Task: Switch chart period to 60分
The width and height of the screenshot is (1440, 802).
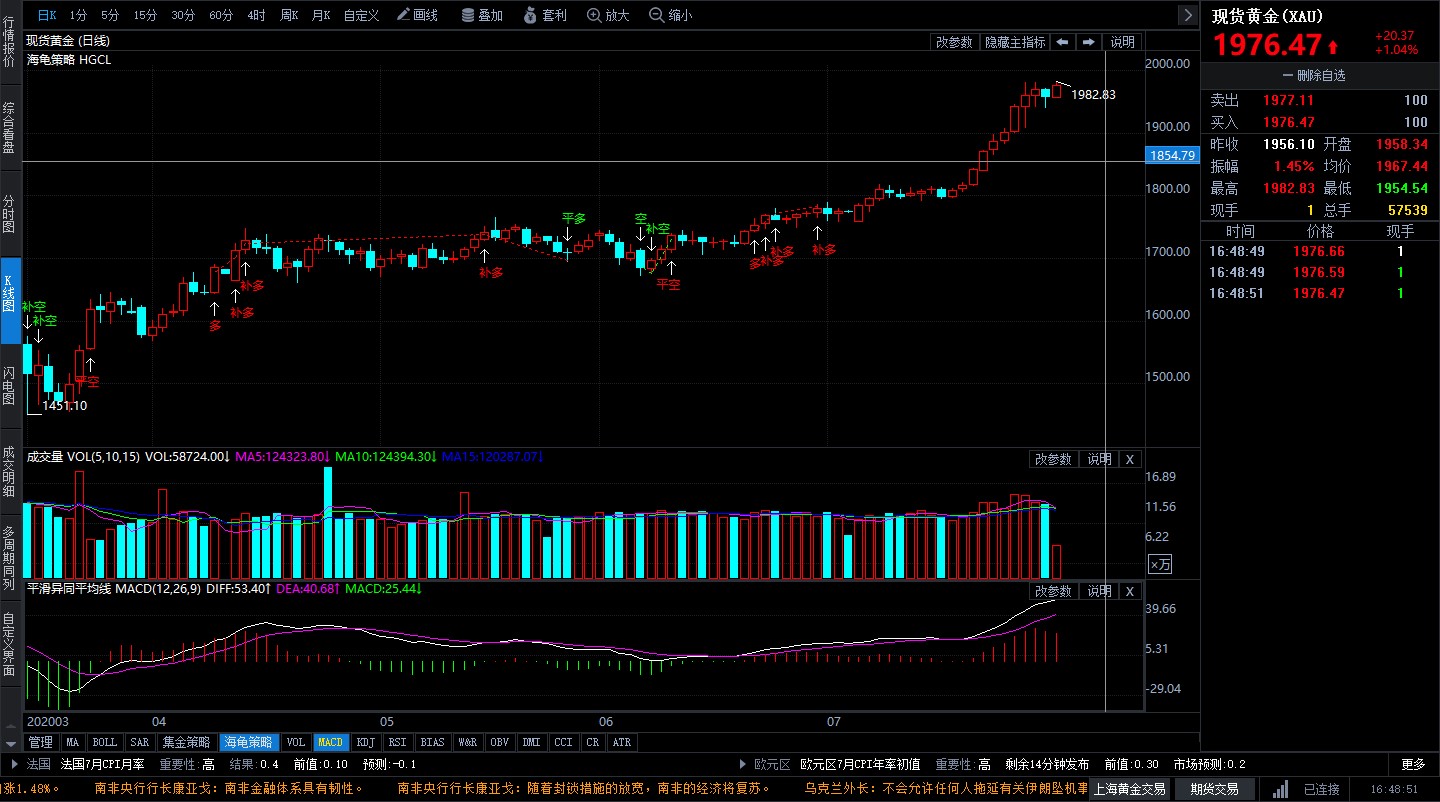Action: pos(221,15)
